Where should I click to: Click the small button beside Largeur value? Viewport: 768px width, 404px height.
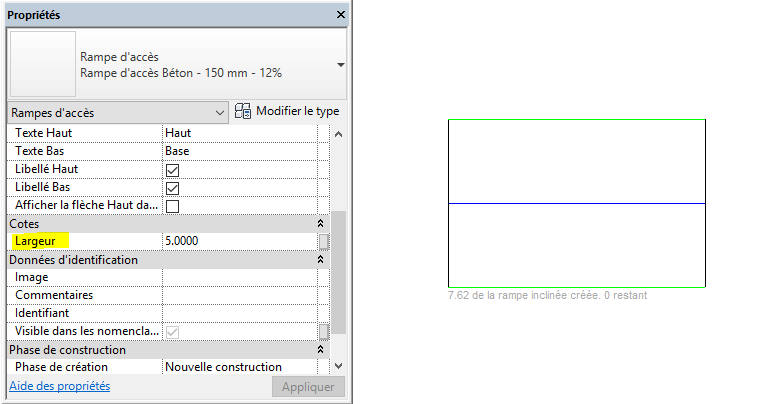coord(324,241)
